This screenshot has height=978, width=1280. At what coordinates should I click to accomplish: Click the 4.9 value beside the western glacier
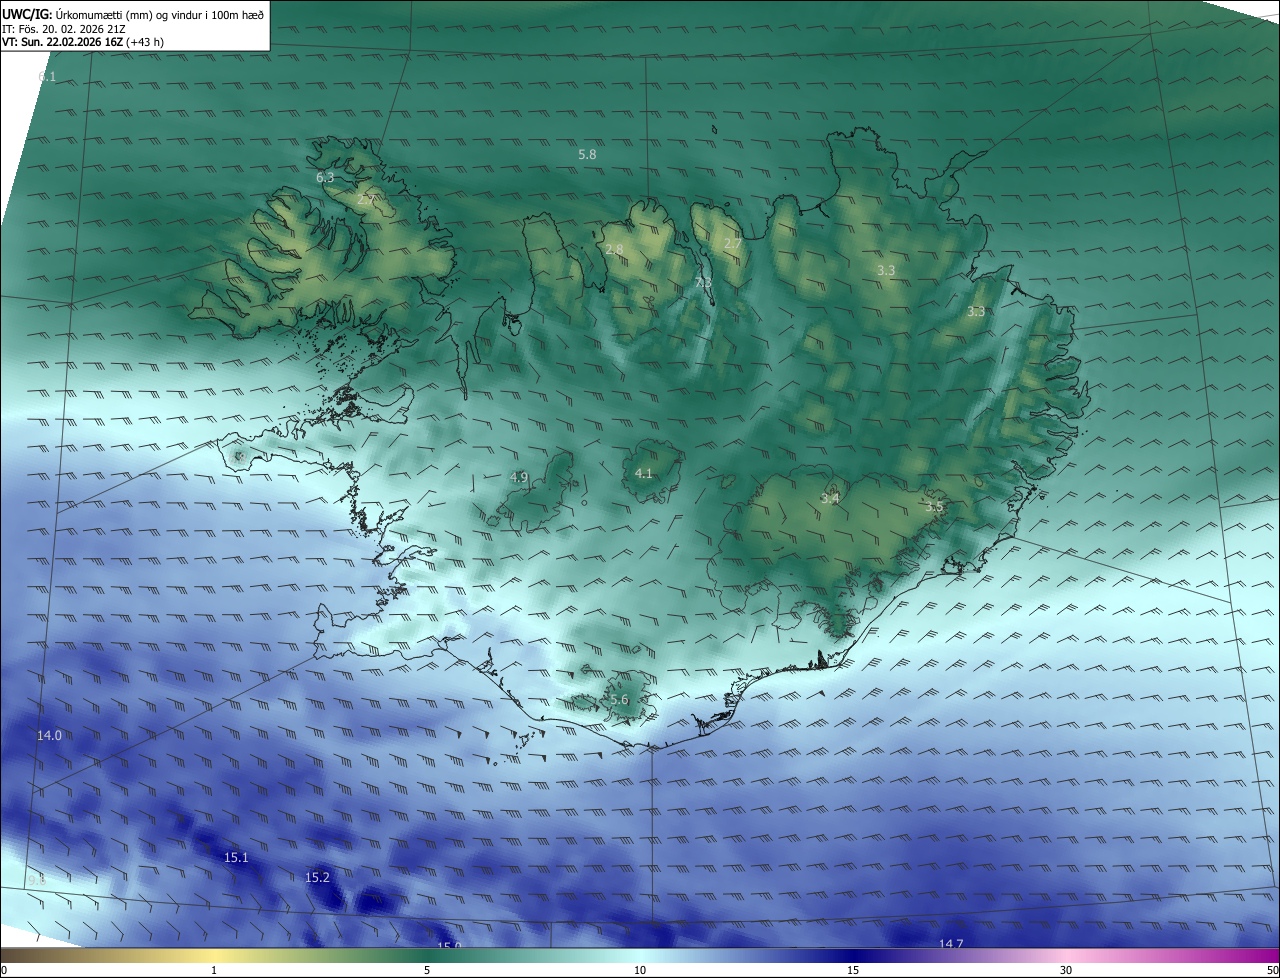pos(518,477)
